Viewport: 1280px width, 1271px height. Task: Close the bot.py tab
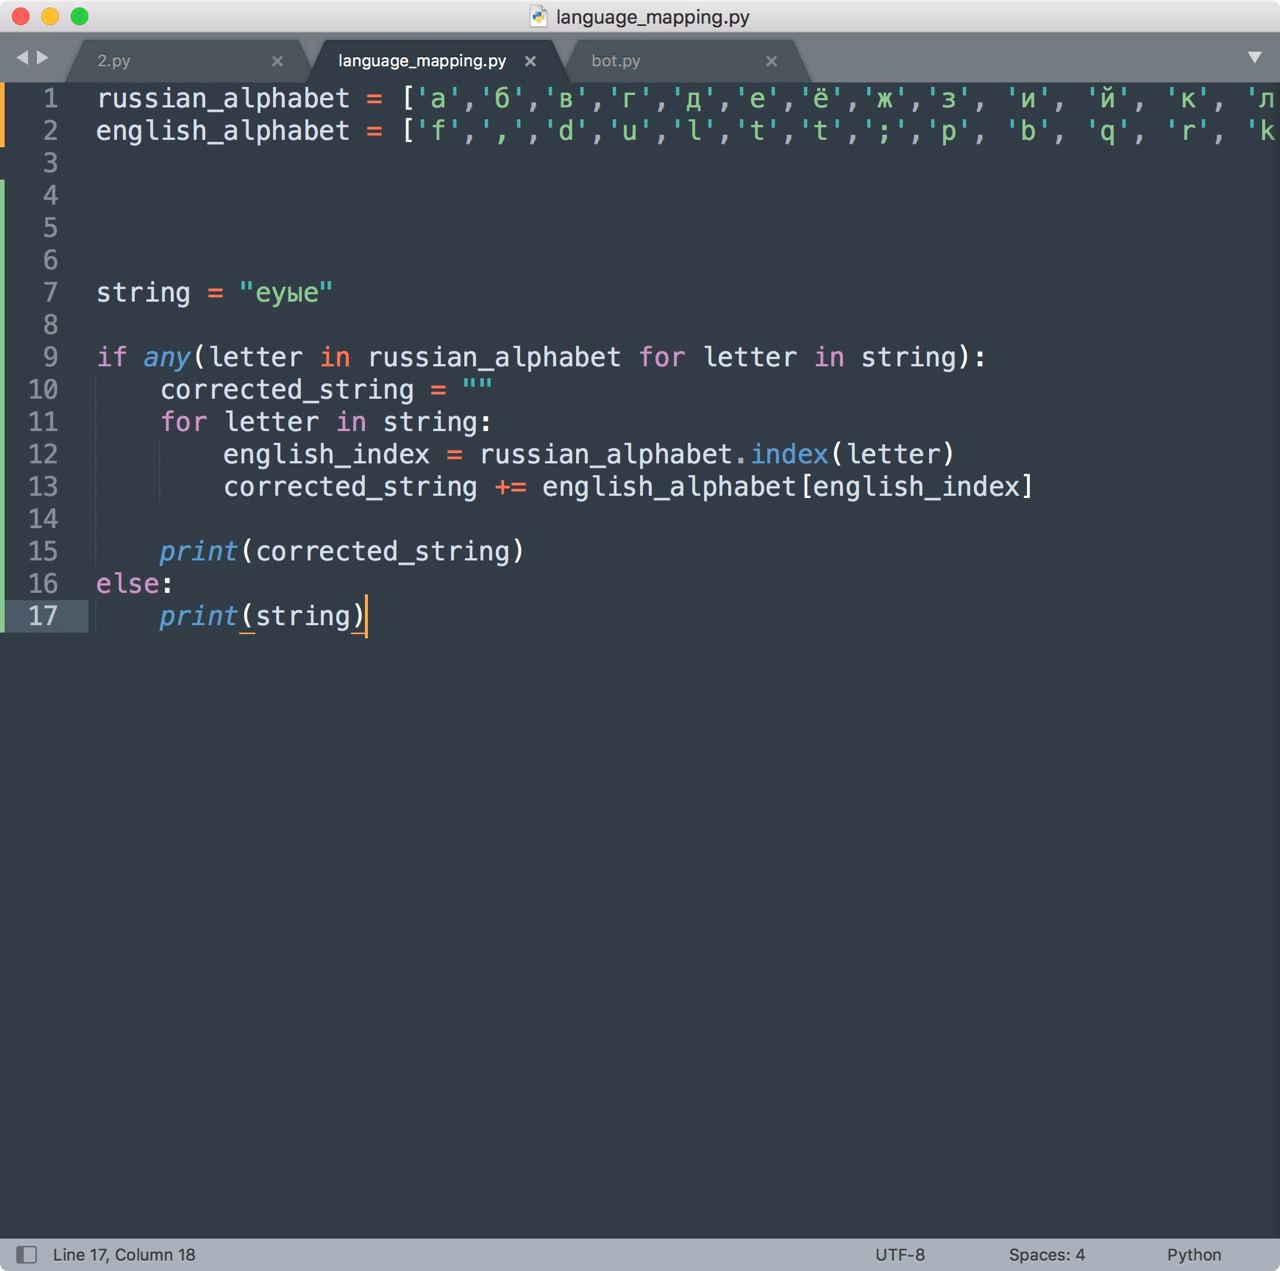[771, 61]
